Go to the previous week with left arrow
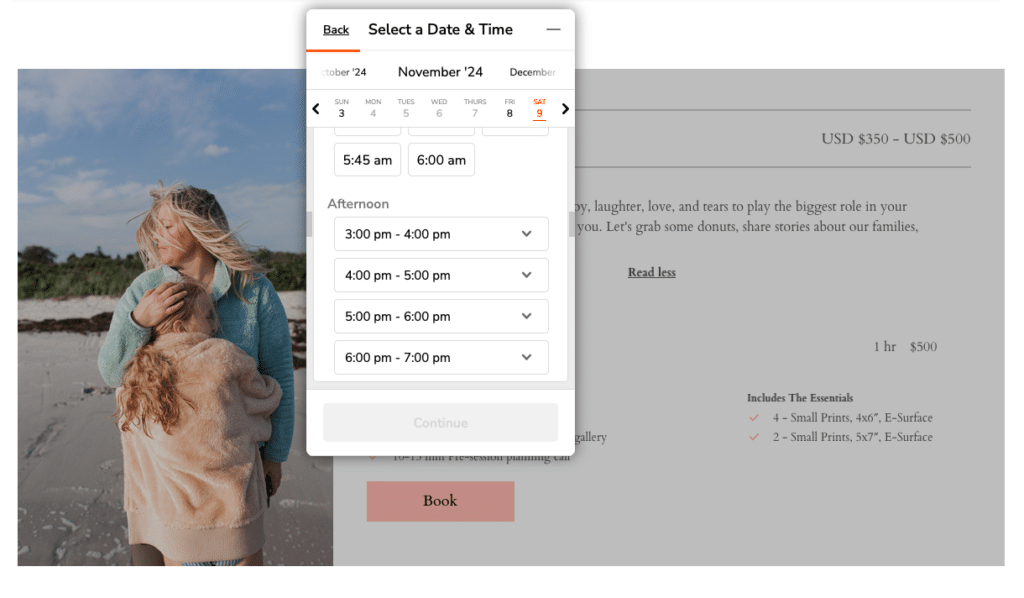This screenshot has width=1024, height=598. coord(316,109)
